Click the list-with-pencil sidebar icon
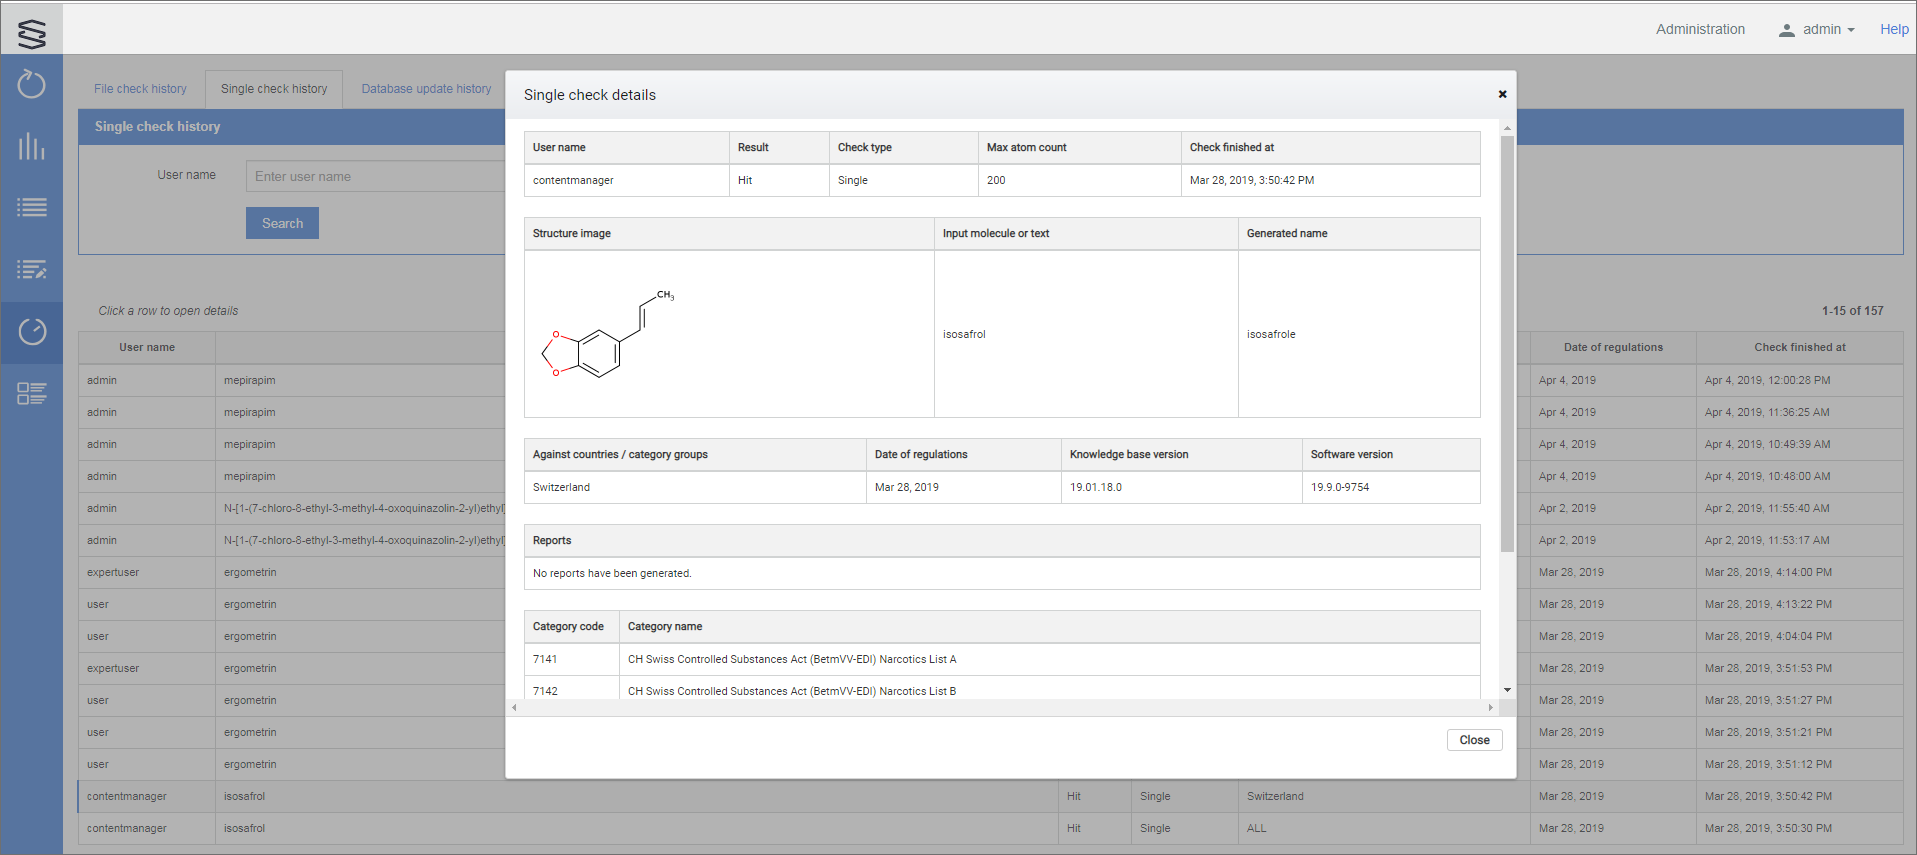 32,270
